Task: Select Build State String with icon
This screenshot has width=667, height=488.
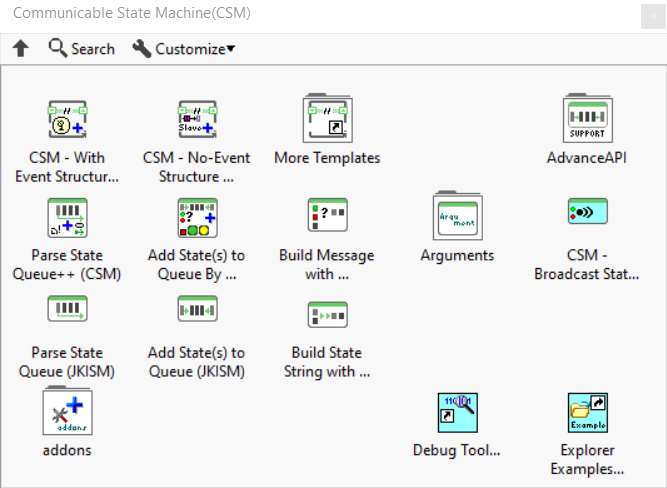Action: pyautogui.click(x=327, y=314)
